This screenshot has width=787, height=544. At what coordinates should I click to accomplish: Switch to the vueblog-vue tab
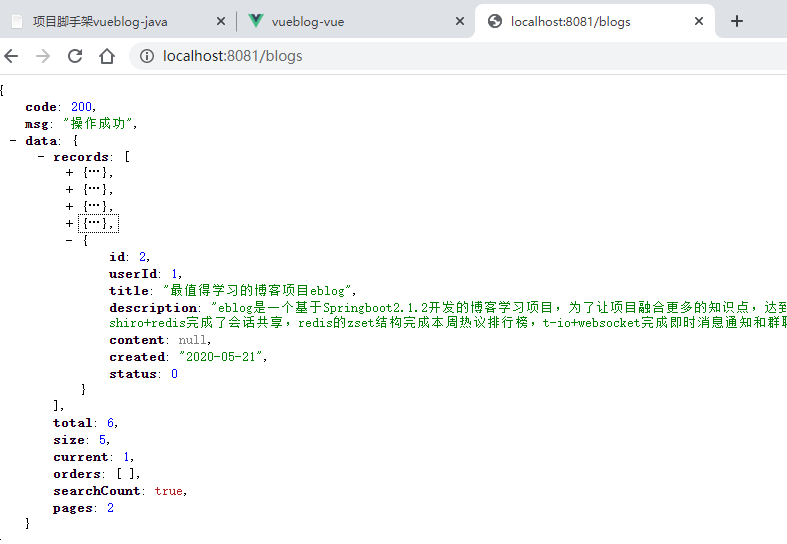click(355, 21)
